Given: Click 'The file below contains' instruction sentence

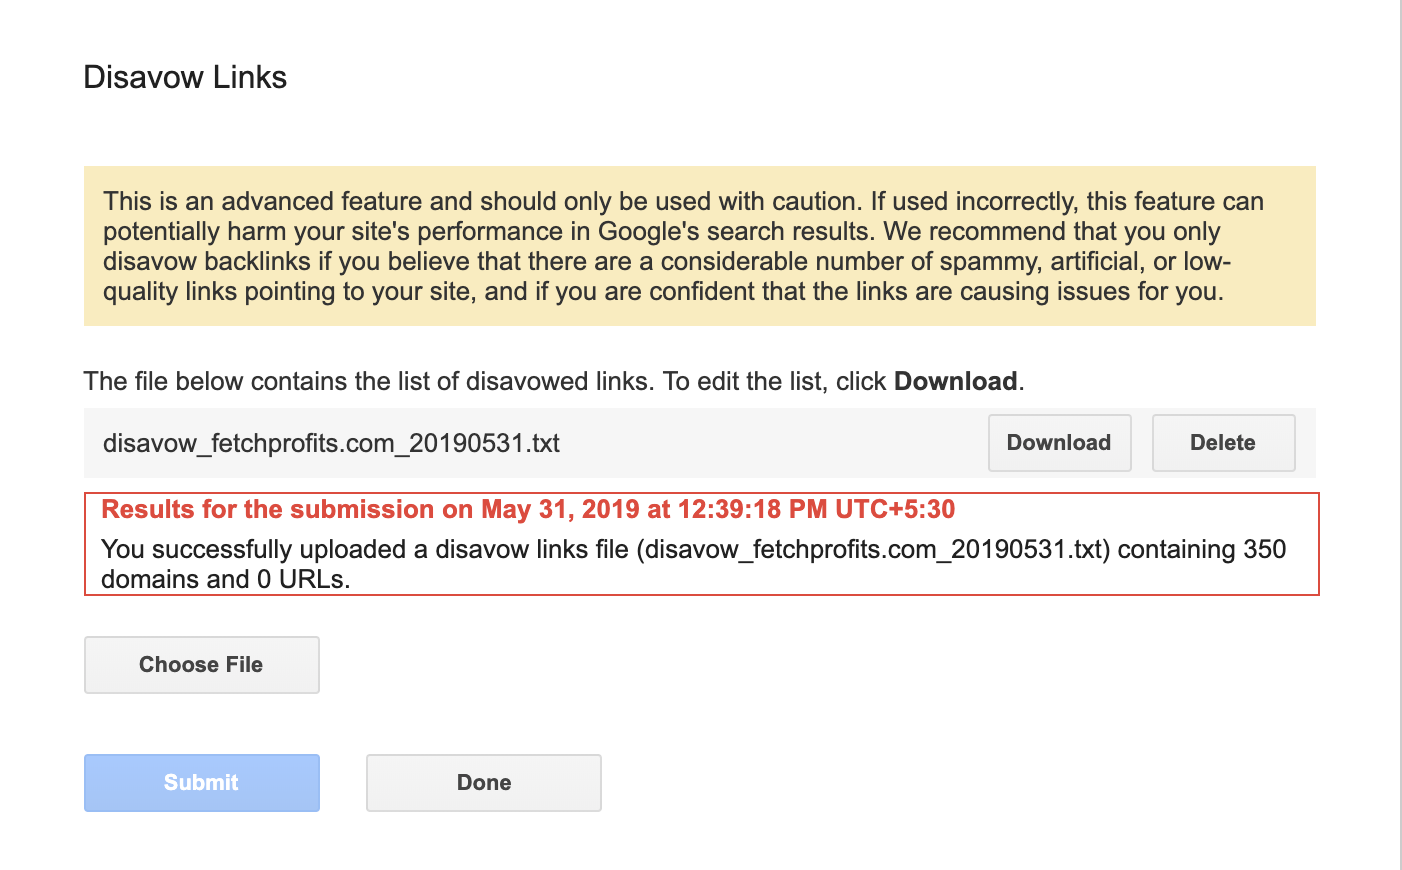Looking at the screenshot, I should 554,381.
